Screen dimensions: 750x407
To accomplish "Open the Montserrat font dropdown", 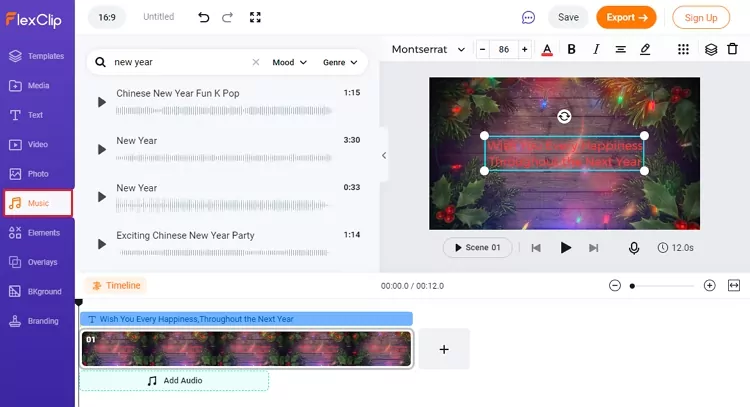I will click(x=429, y=49).
